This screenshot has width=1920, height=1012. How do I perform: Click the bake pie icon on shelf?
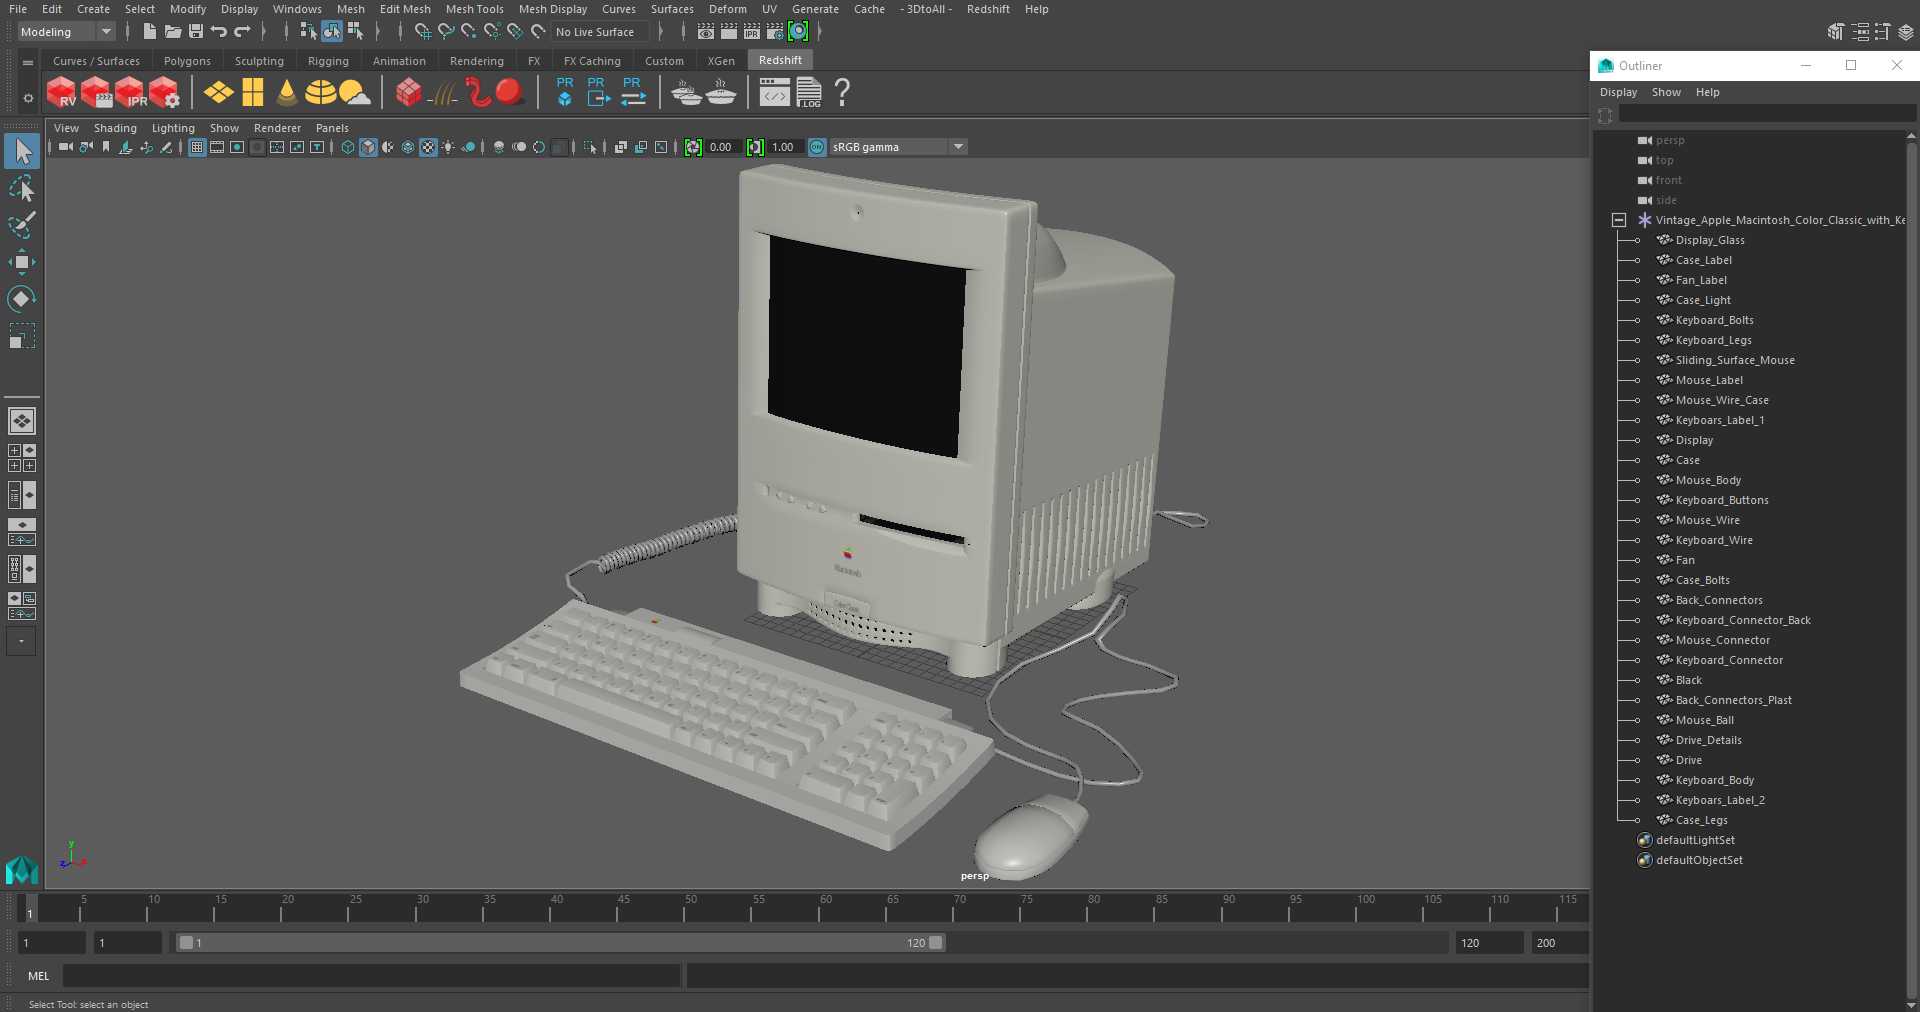tap(721, 93)
